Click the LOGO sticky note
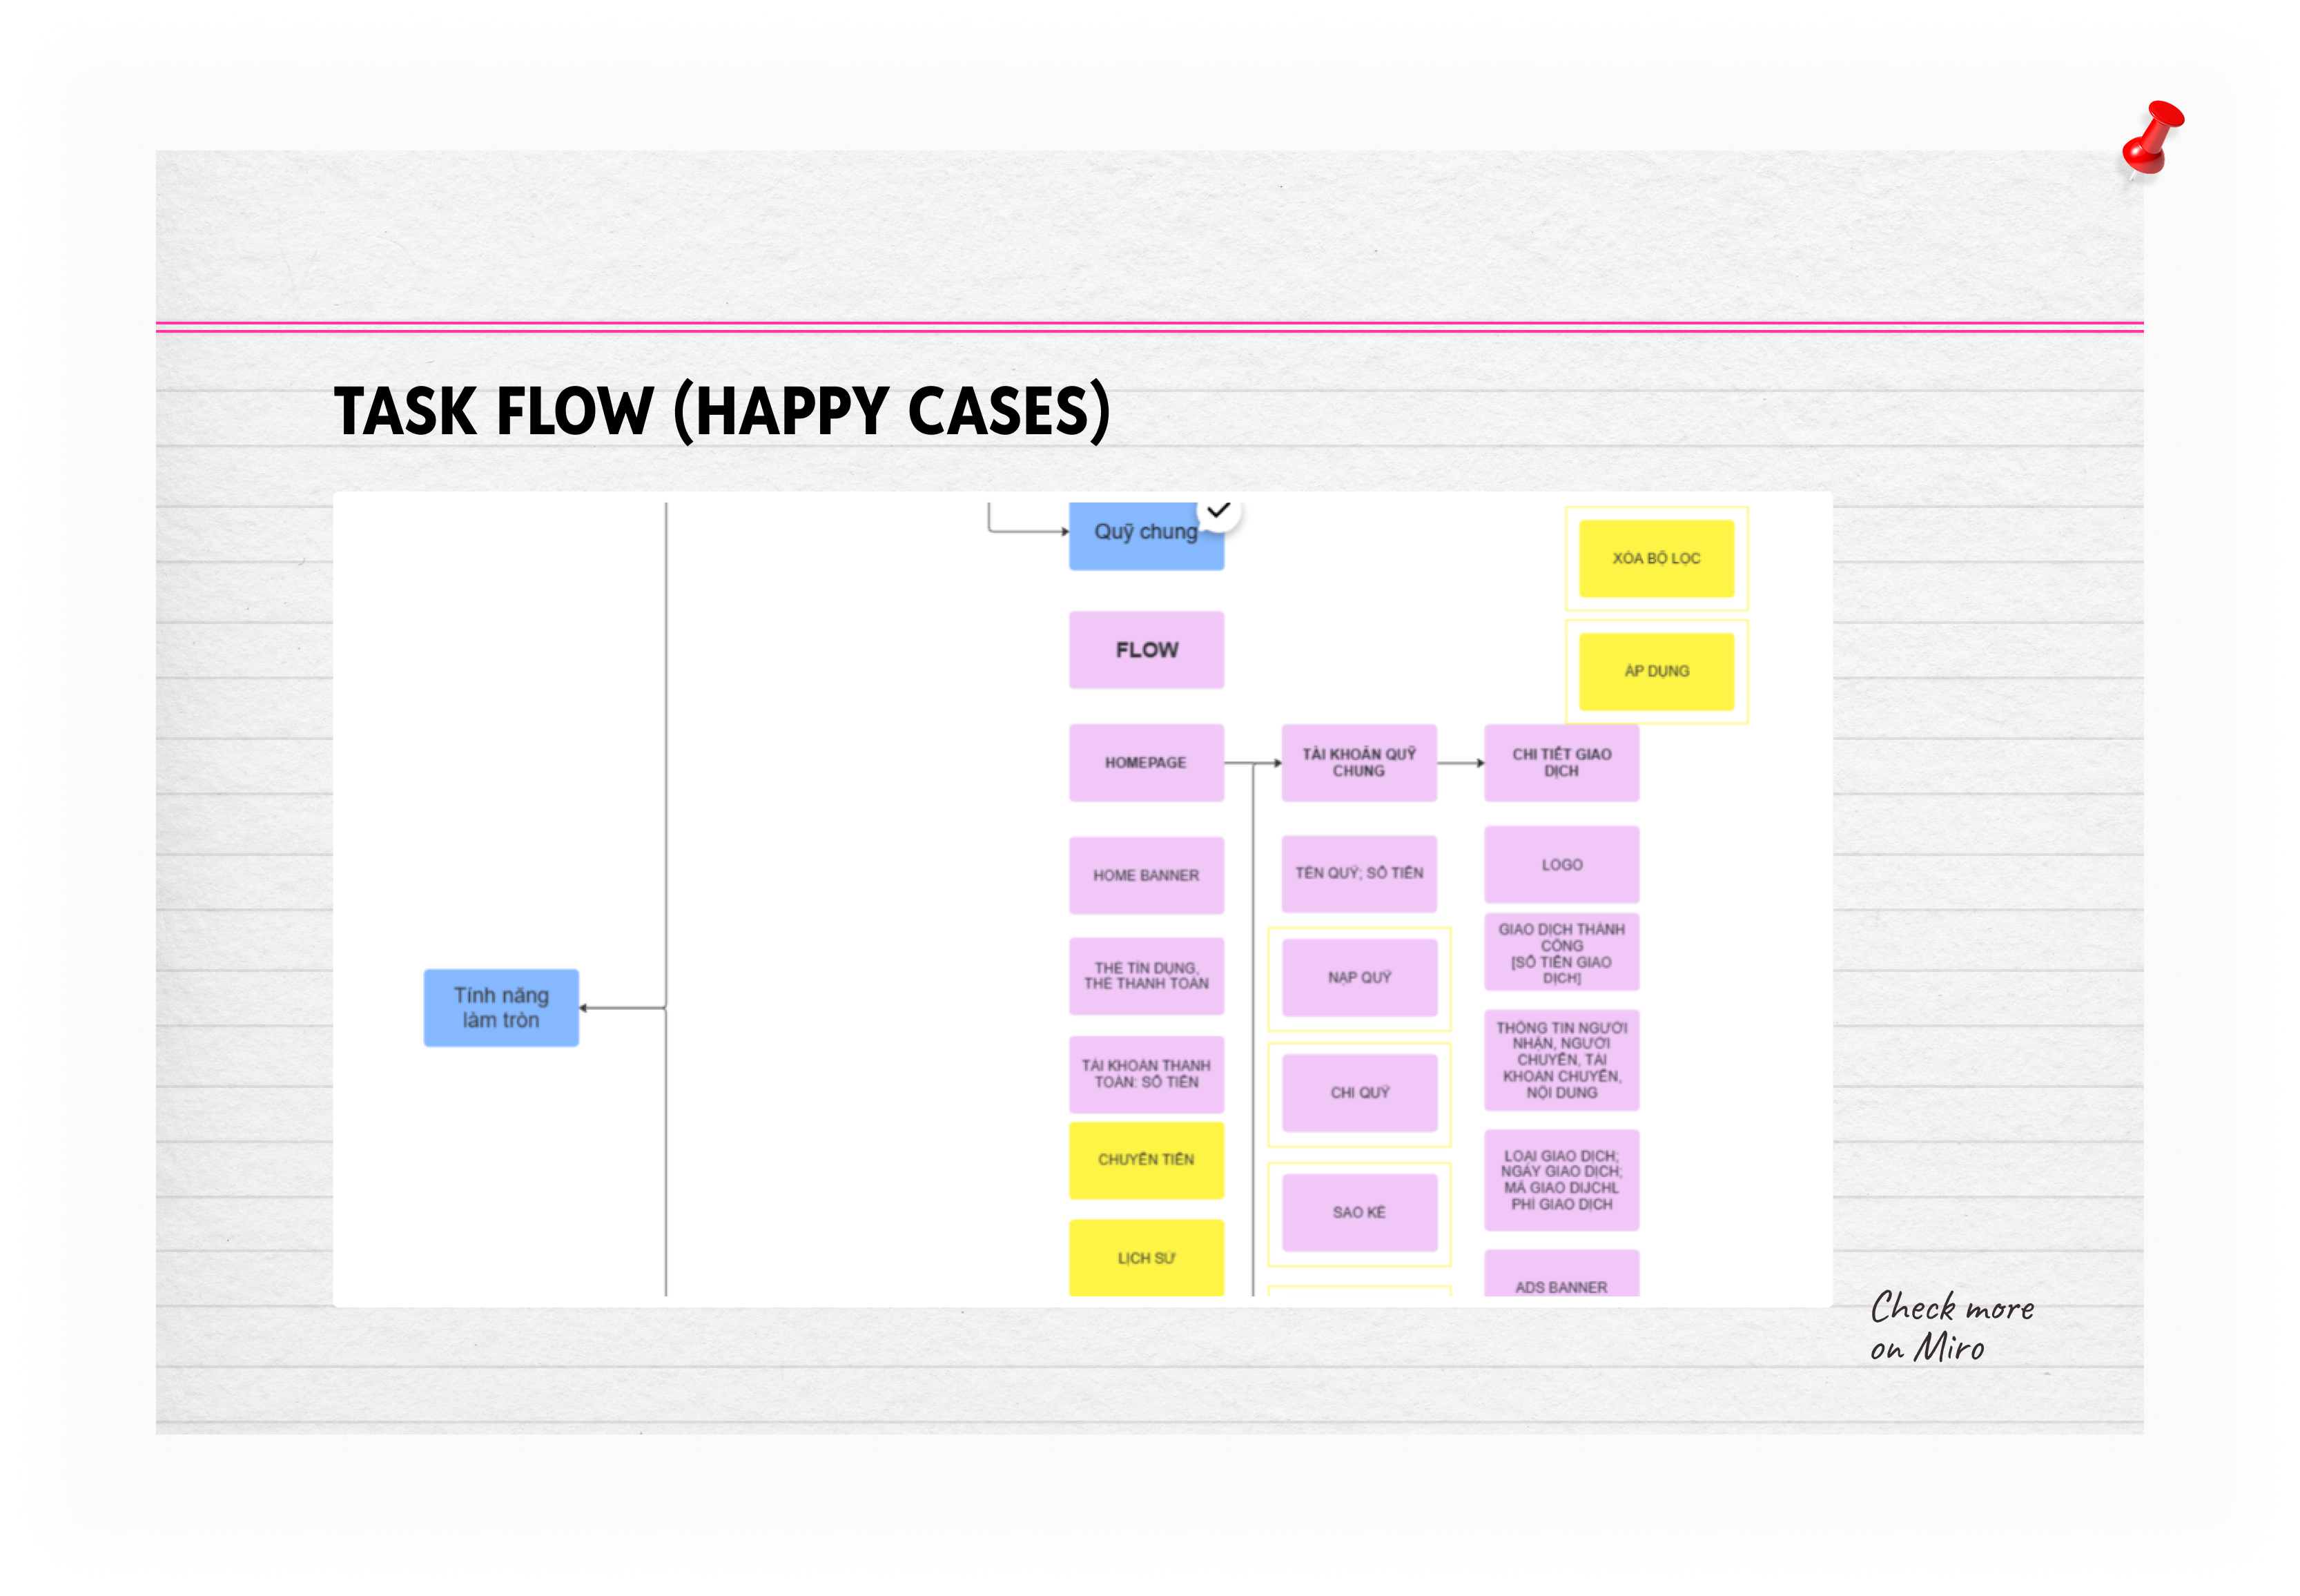Image resolution: width=2300 pixels, height=1596 pixels. coord(1561,864)
